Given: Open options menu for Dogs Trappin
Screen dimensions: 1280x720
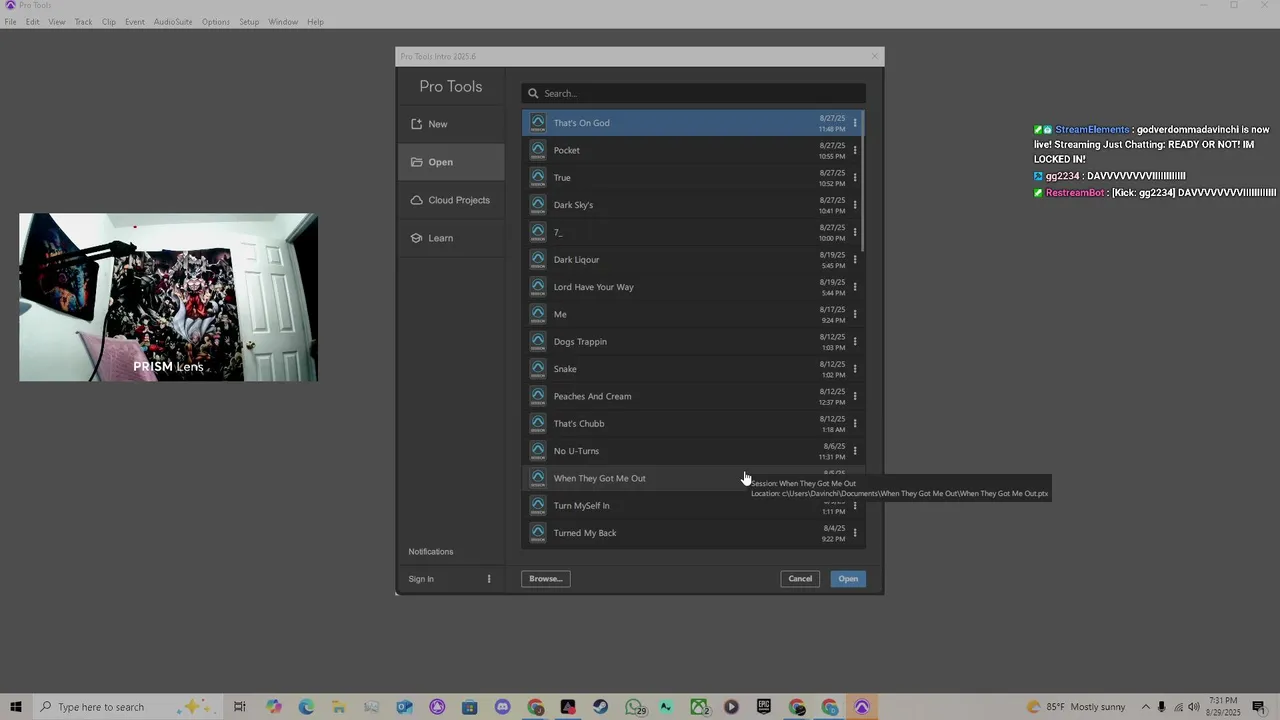Looking at the screenshot, I should 855,342.
